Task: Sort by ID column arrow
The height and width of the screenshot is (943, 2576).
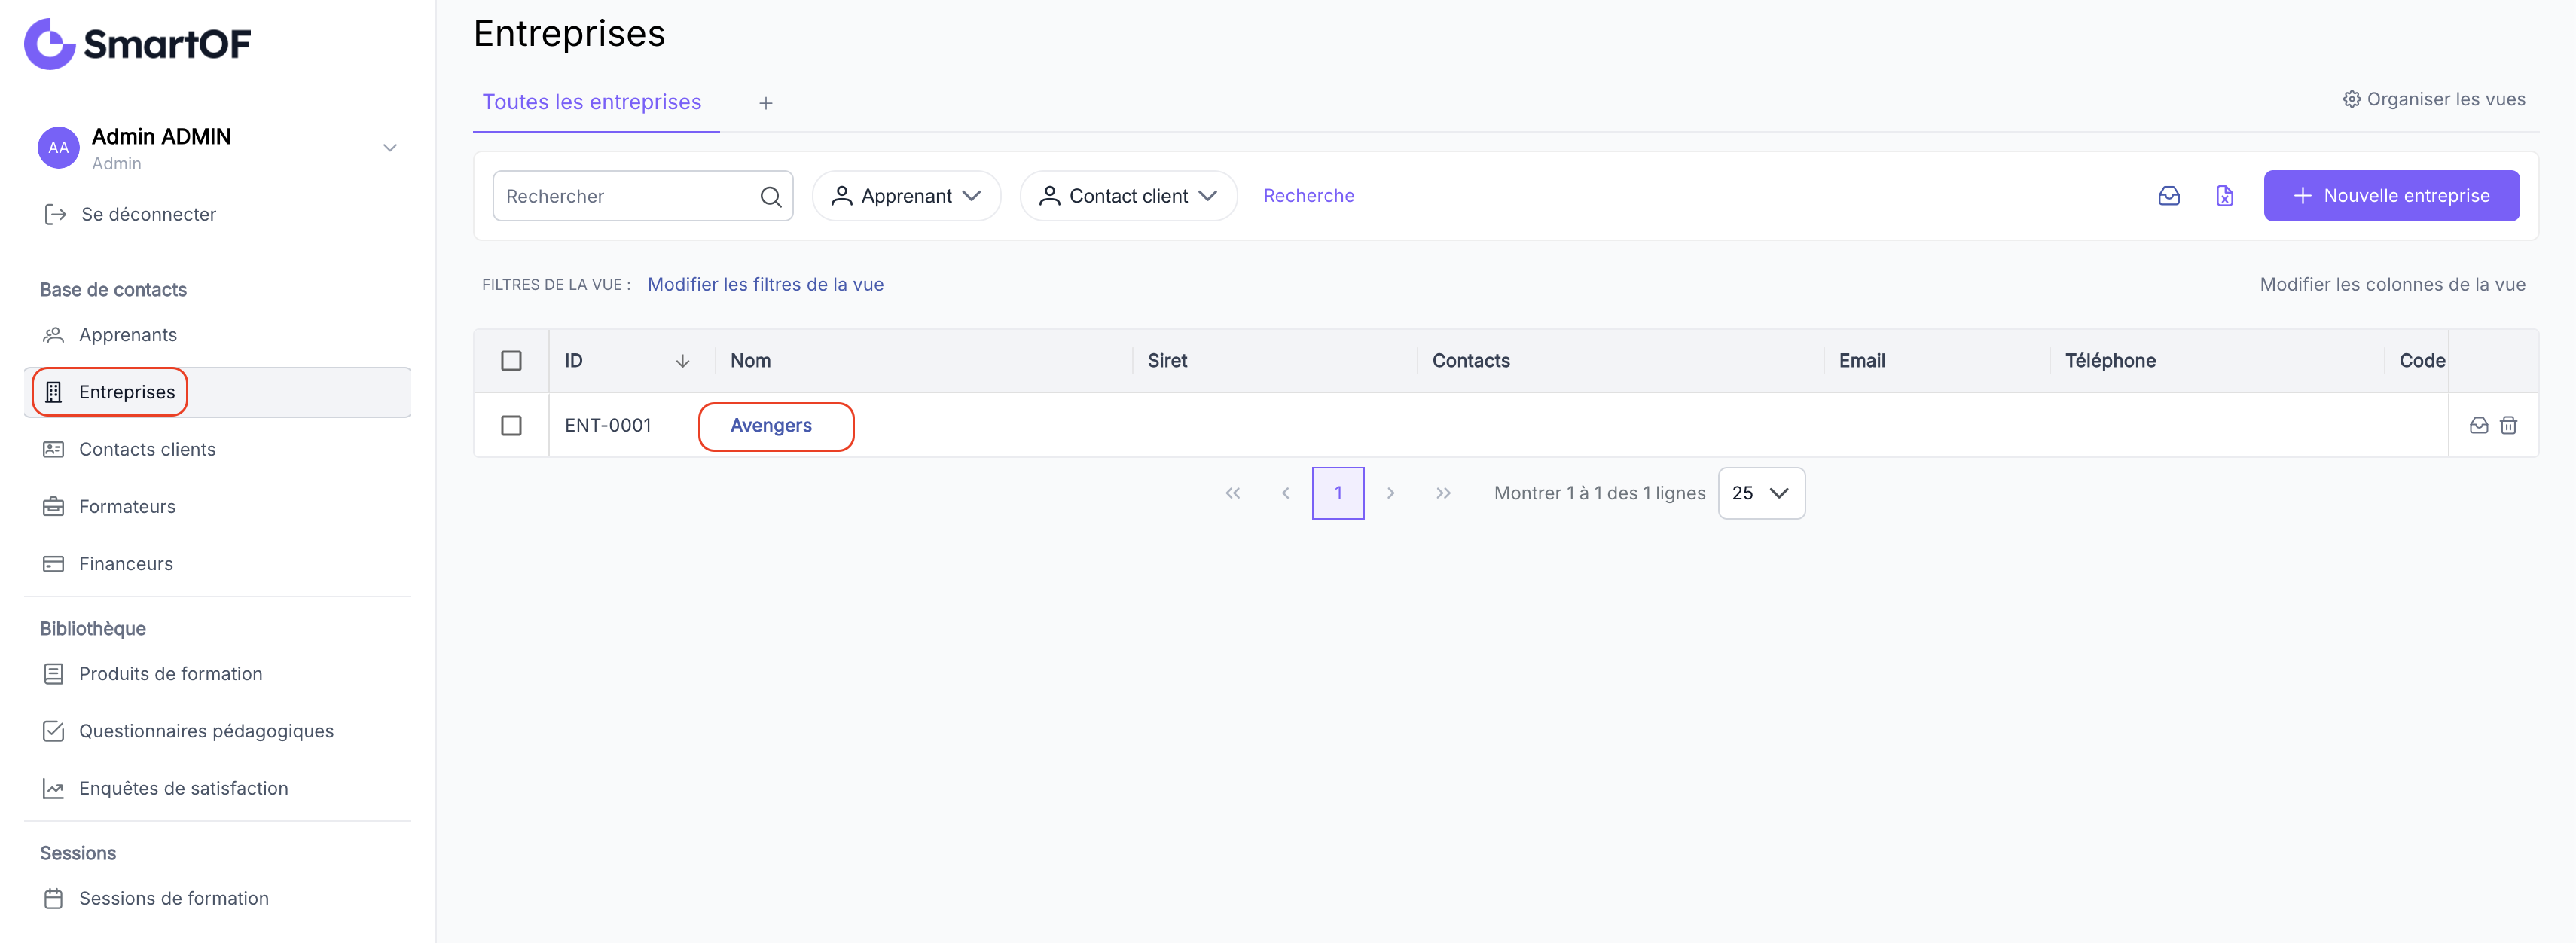Action: coord(682,361)
